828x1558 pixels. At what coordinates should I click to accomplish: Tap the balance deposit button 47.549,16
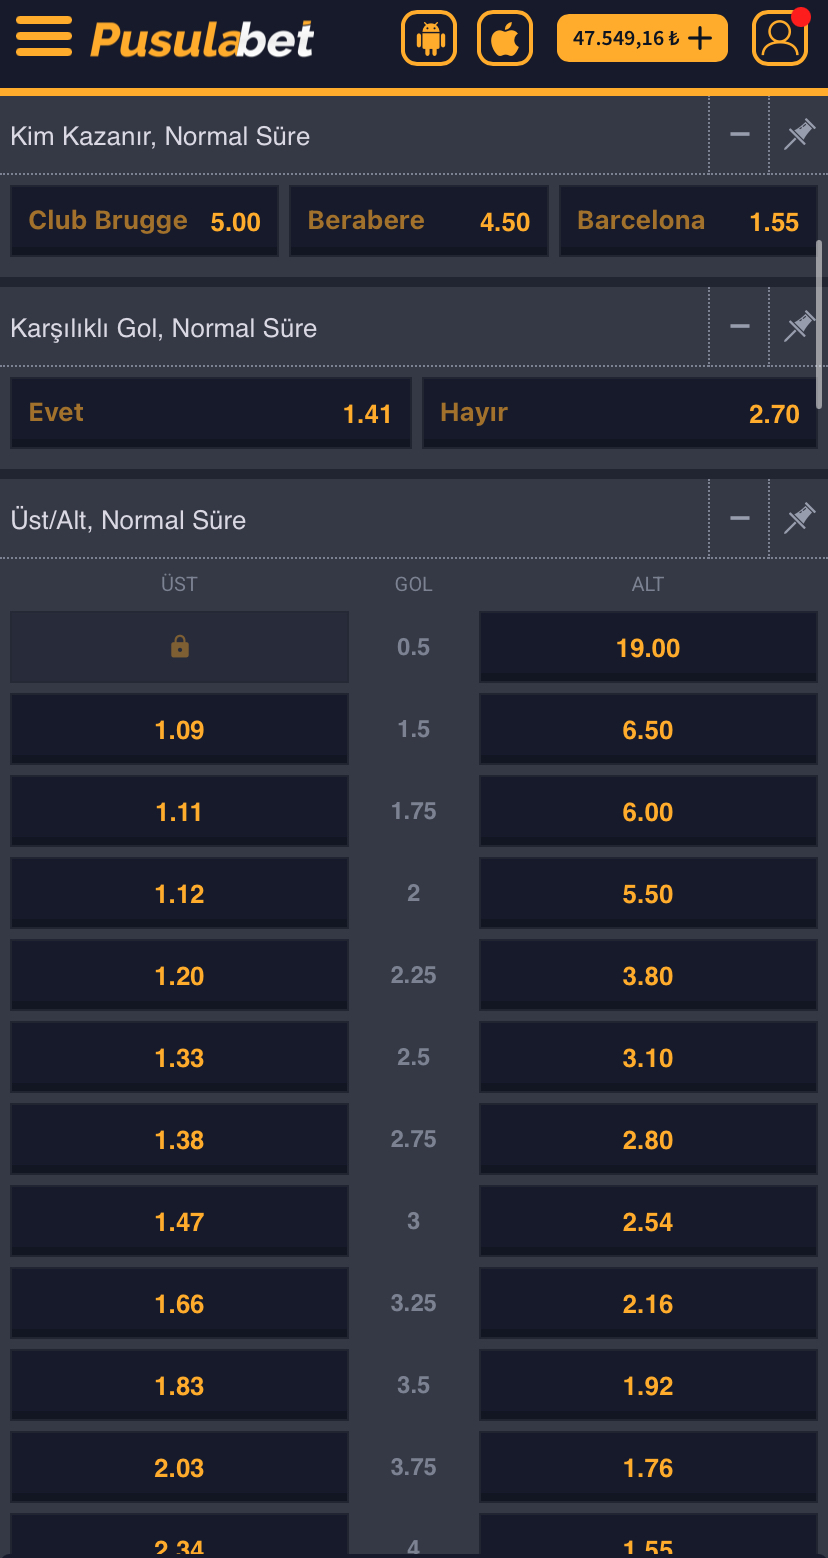(642, 39)
